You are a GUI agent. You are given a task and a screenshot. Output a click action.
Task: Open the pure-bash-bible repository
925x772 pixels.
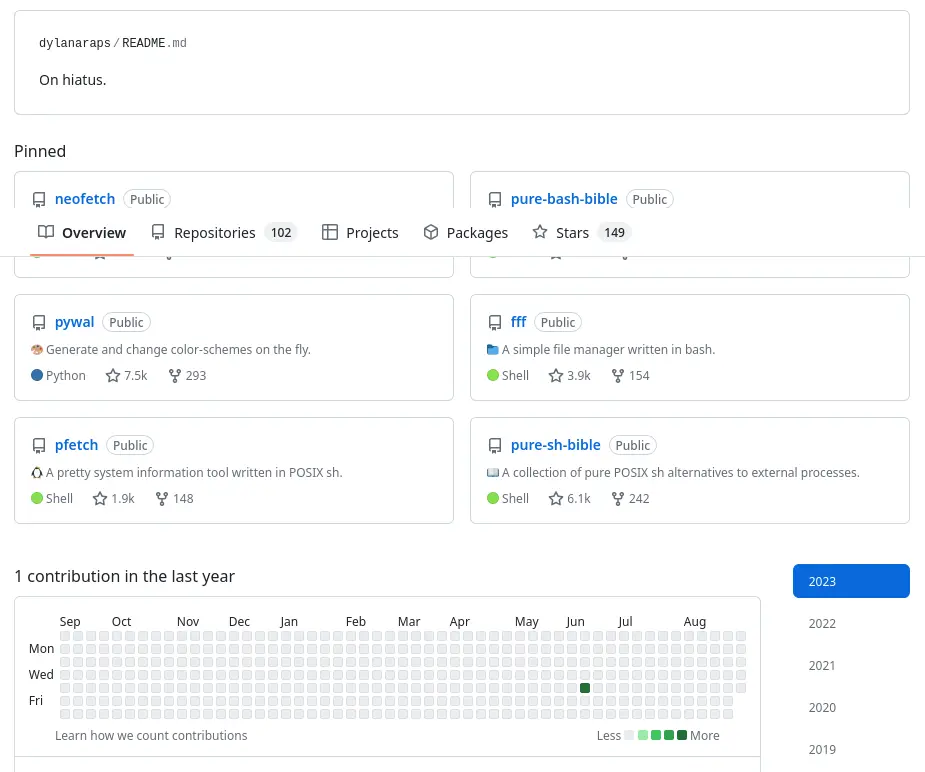564,199
